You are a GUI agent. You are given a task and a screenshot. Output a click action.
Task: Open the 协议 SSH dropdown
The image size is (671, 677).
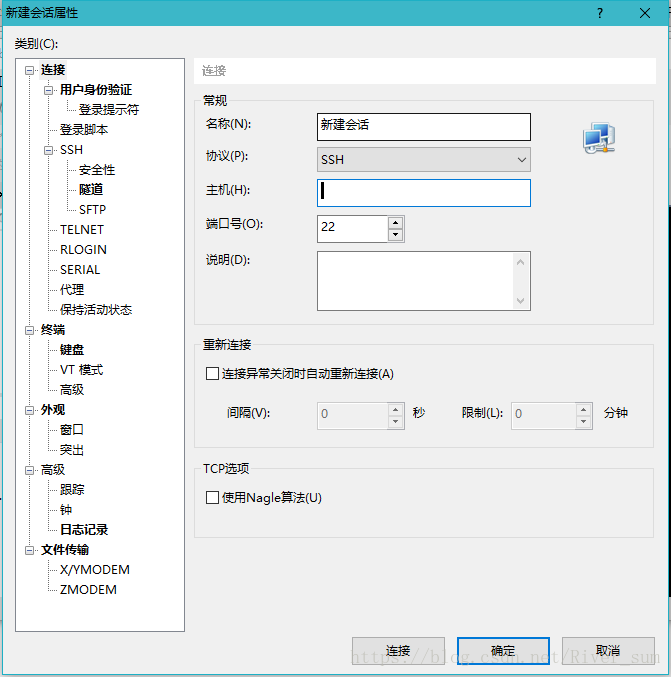[424, 160]
